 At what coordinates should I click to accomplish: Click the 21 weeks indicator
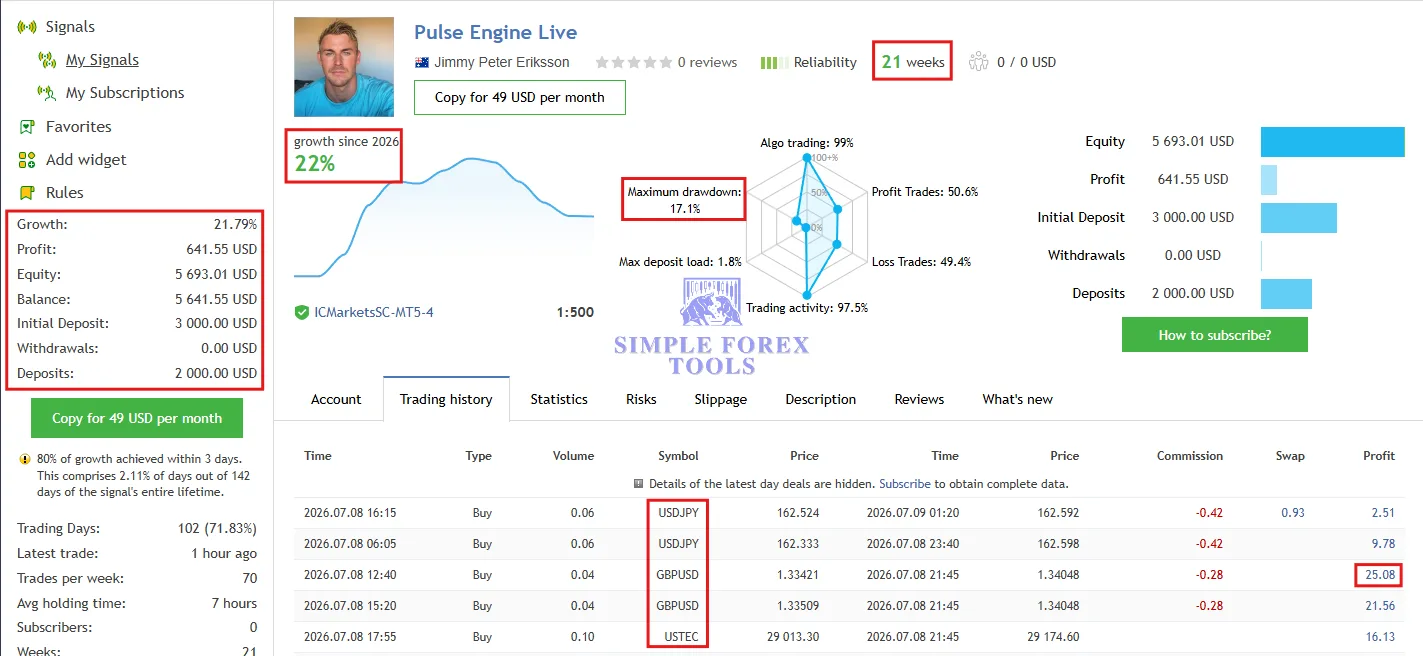[x=913, y=62]
